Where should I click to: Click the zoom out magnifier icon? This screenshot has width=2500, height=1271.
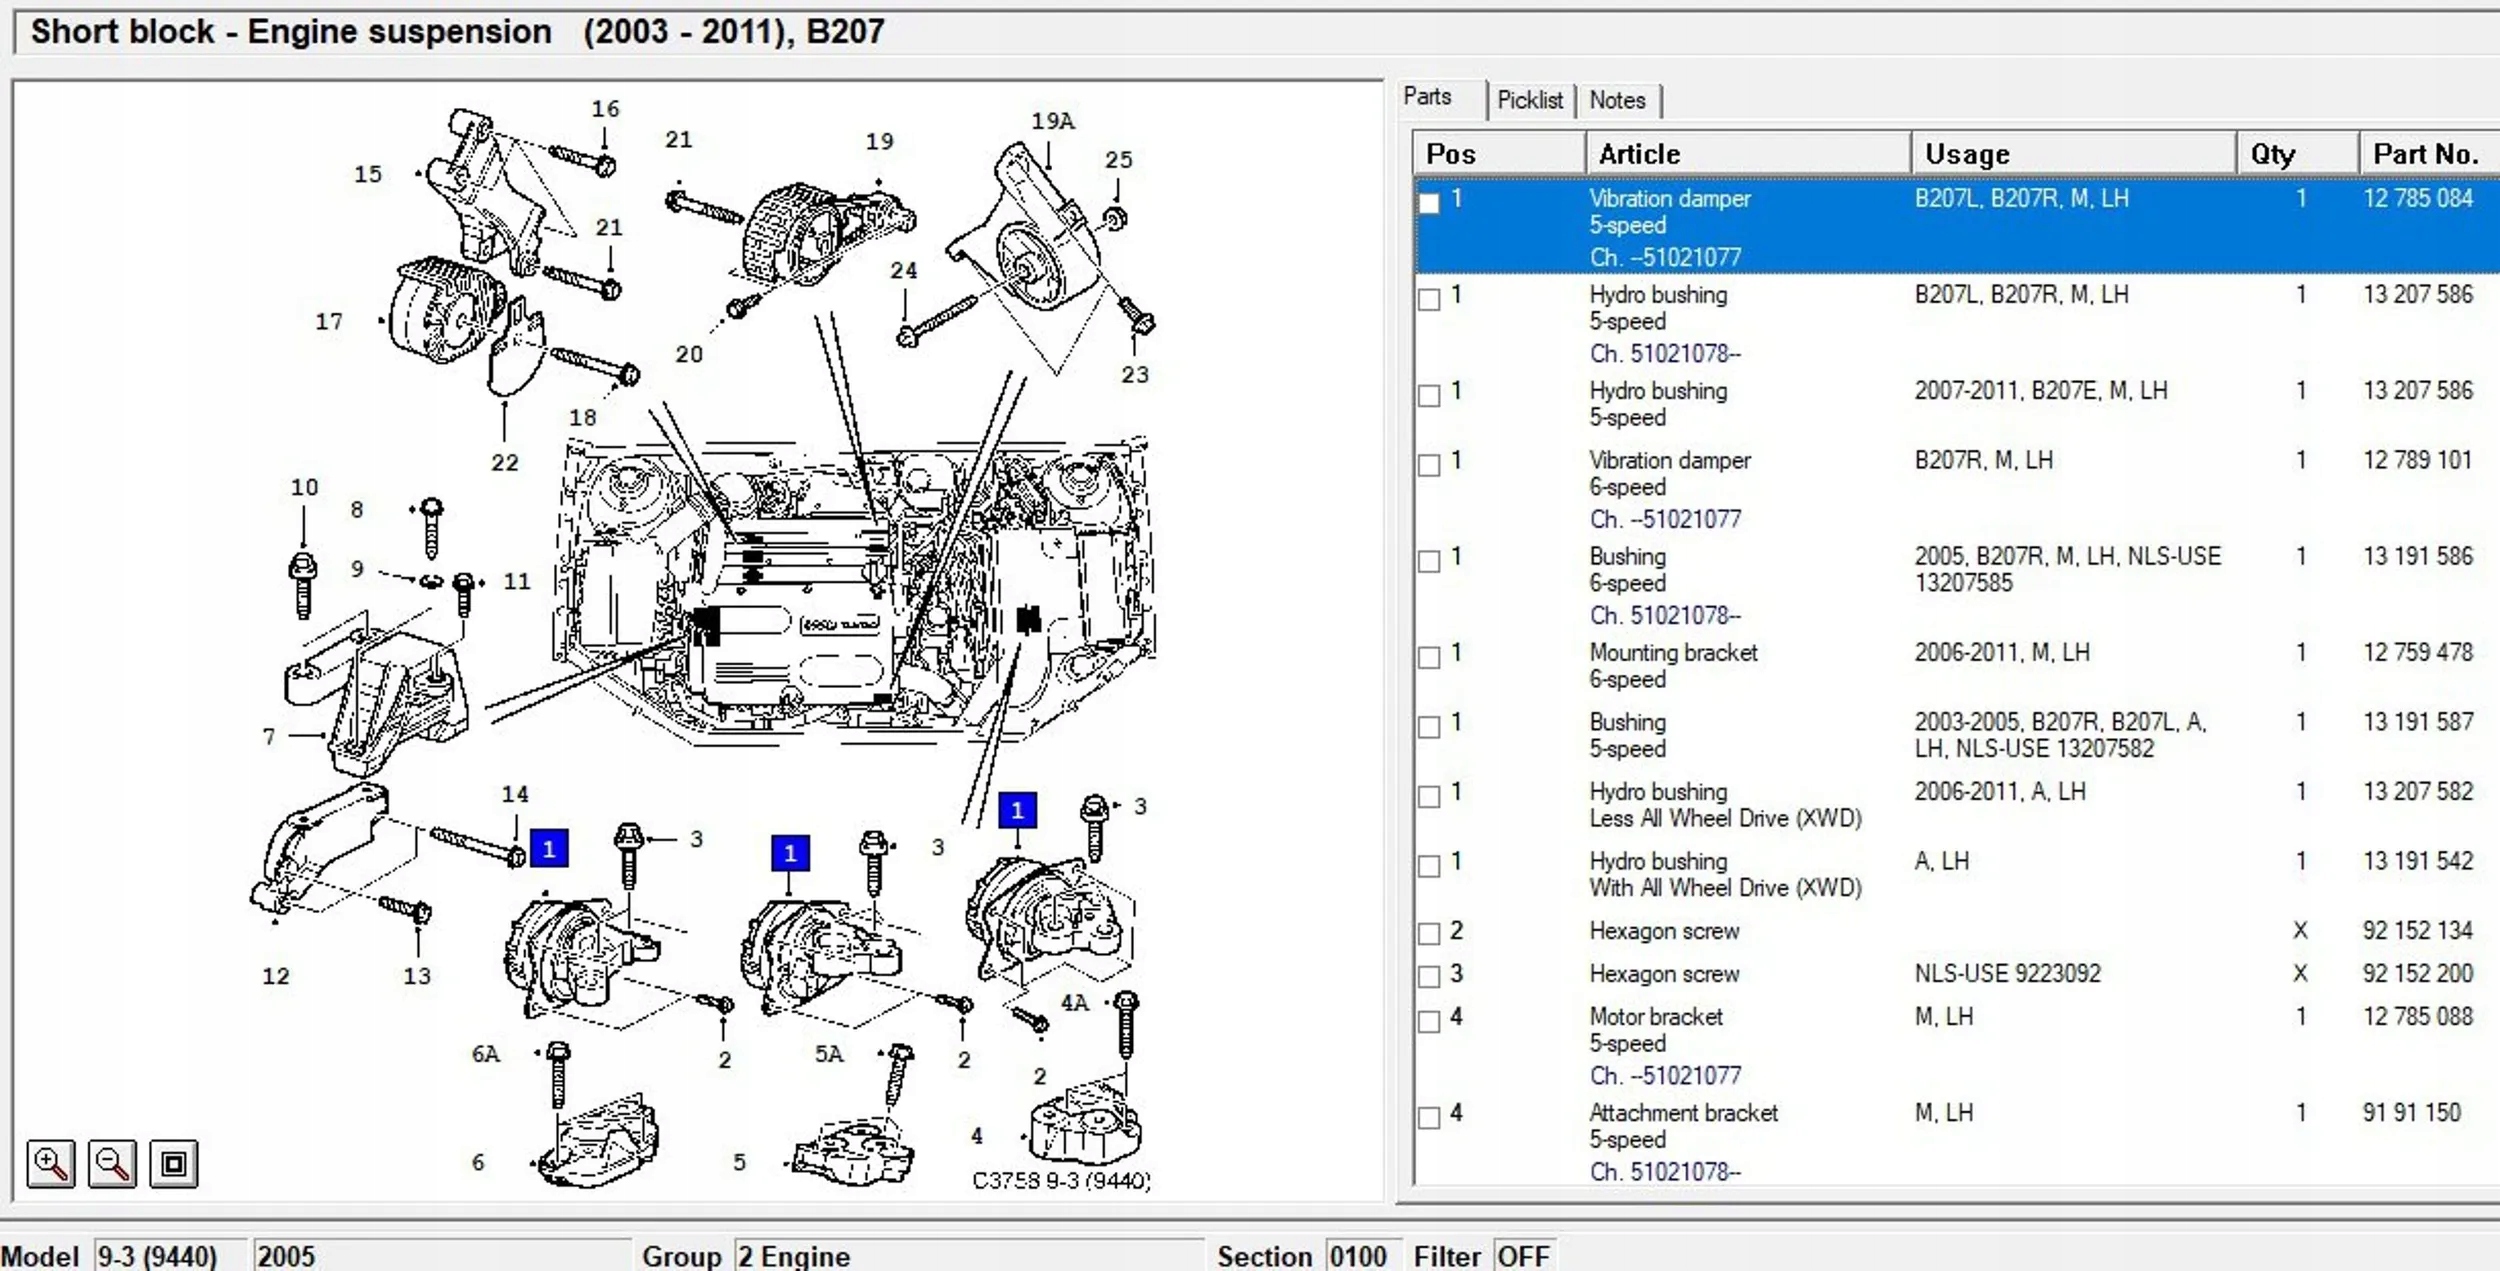pos(112,1164)
